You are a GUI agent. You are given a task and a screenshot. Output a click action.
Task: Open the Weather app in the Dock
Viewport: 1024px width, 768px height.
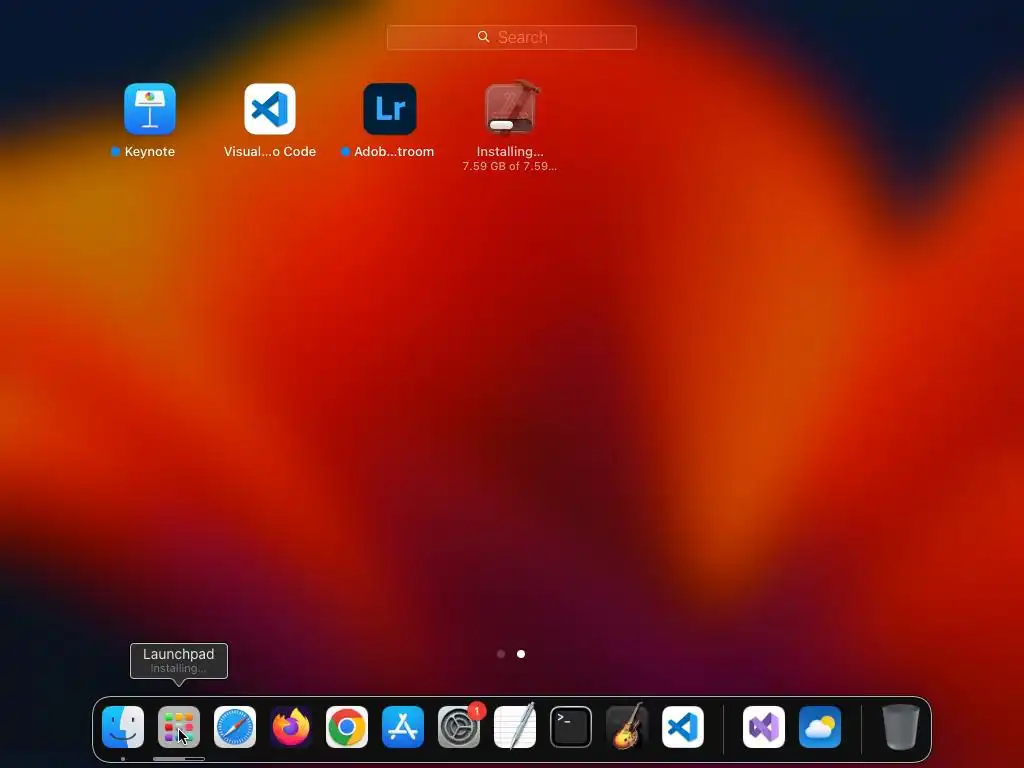coord(820,727)
